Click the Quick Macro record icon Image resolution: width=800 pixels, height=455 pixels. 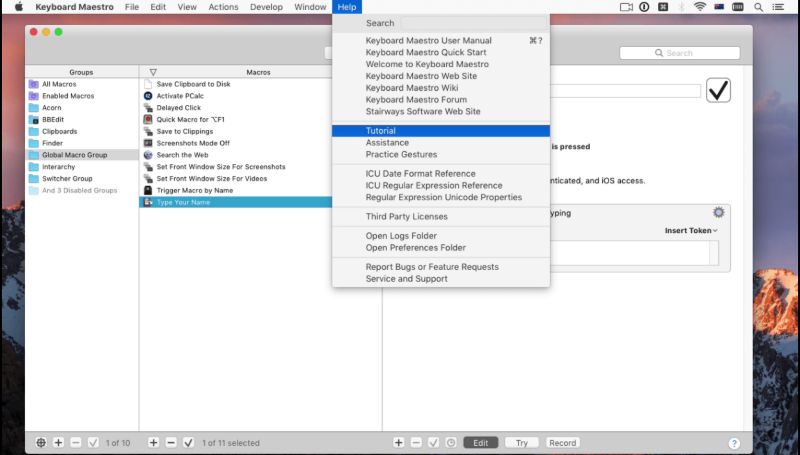[x=148, y=120]
